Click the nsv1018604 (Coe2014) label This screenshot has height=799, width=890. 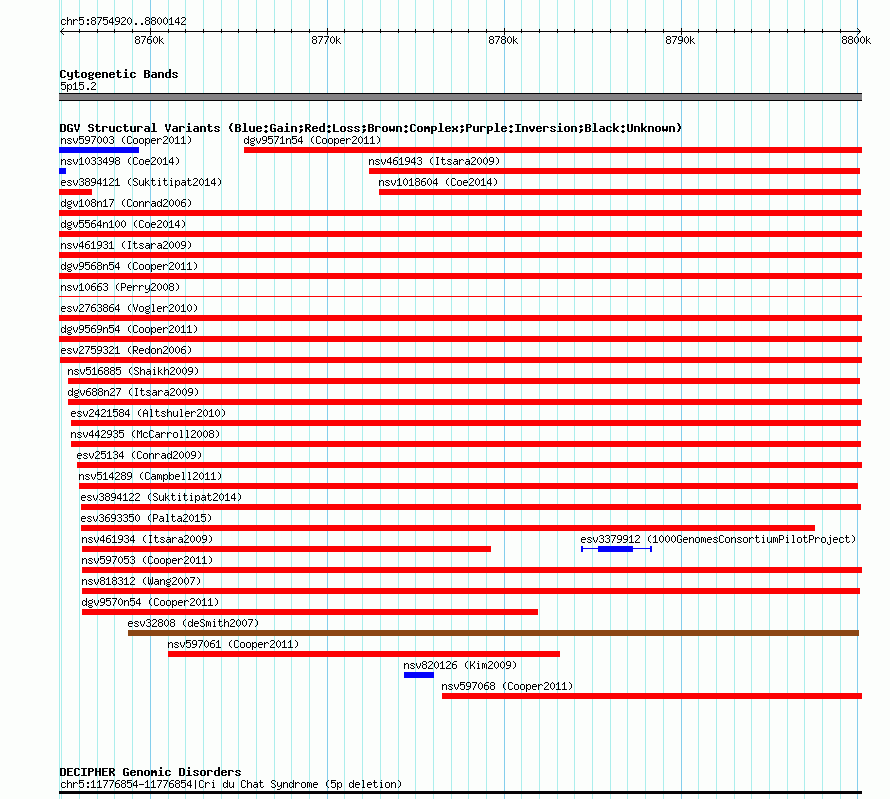point(438,182)
